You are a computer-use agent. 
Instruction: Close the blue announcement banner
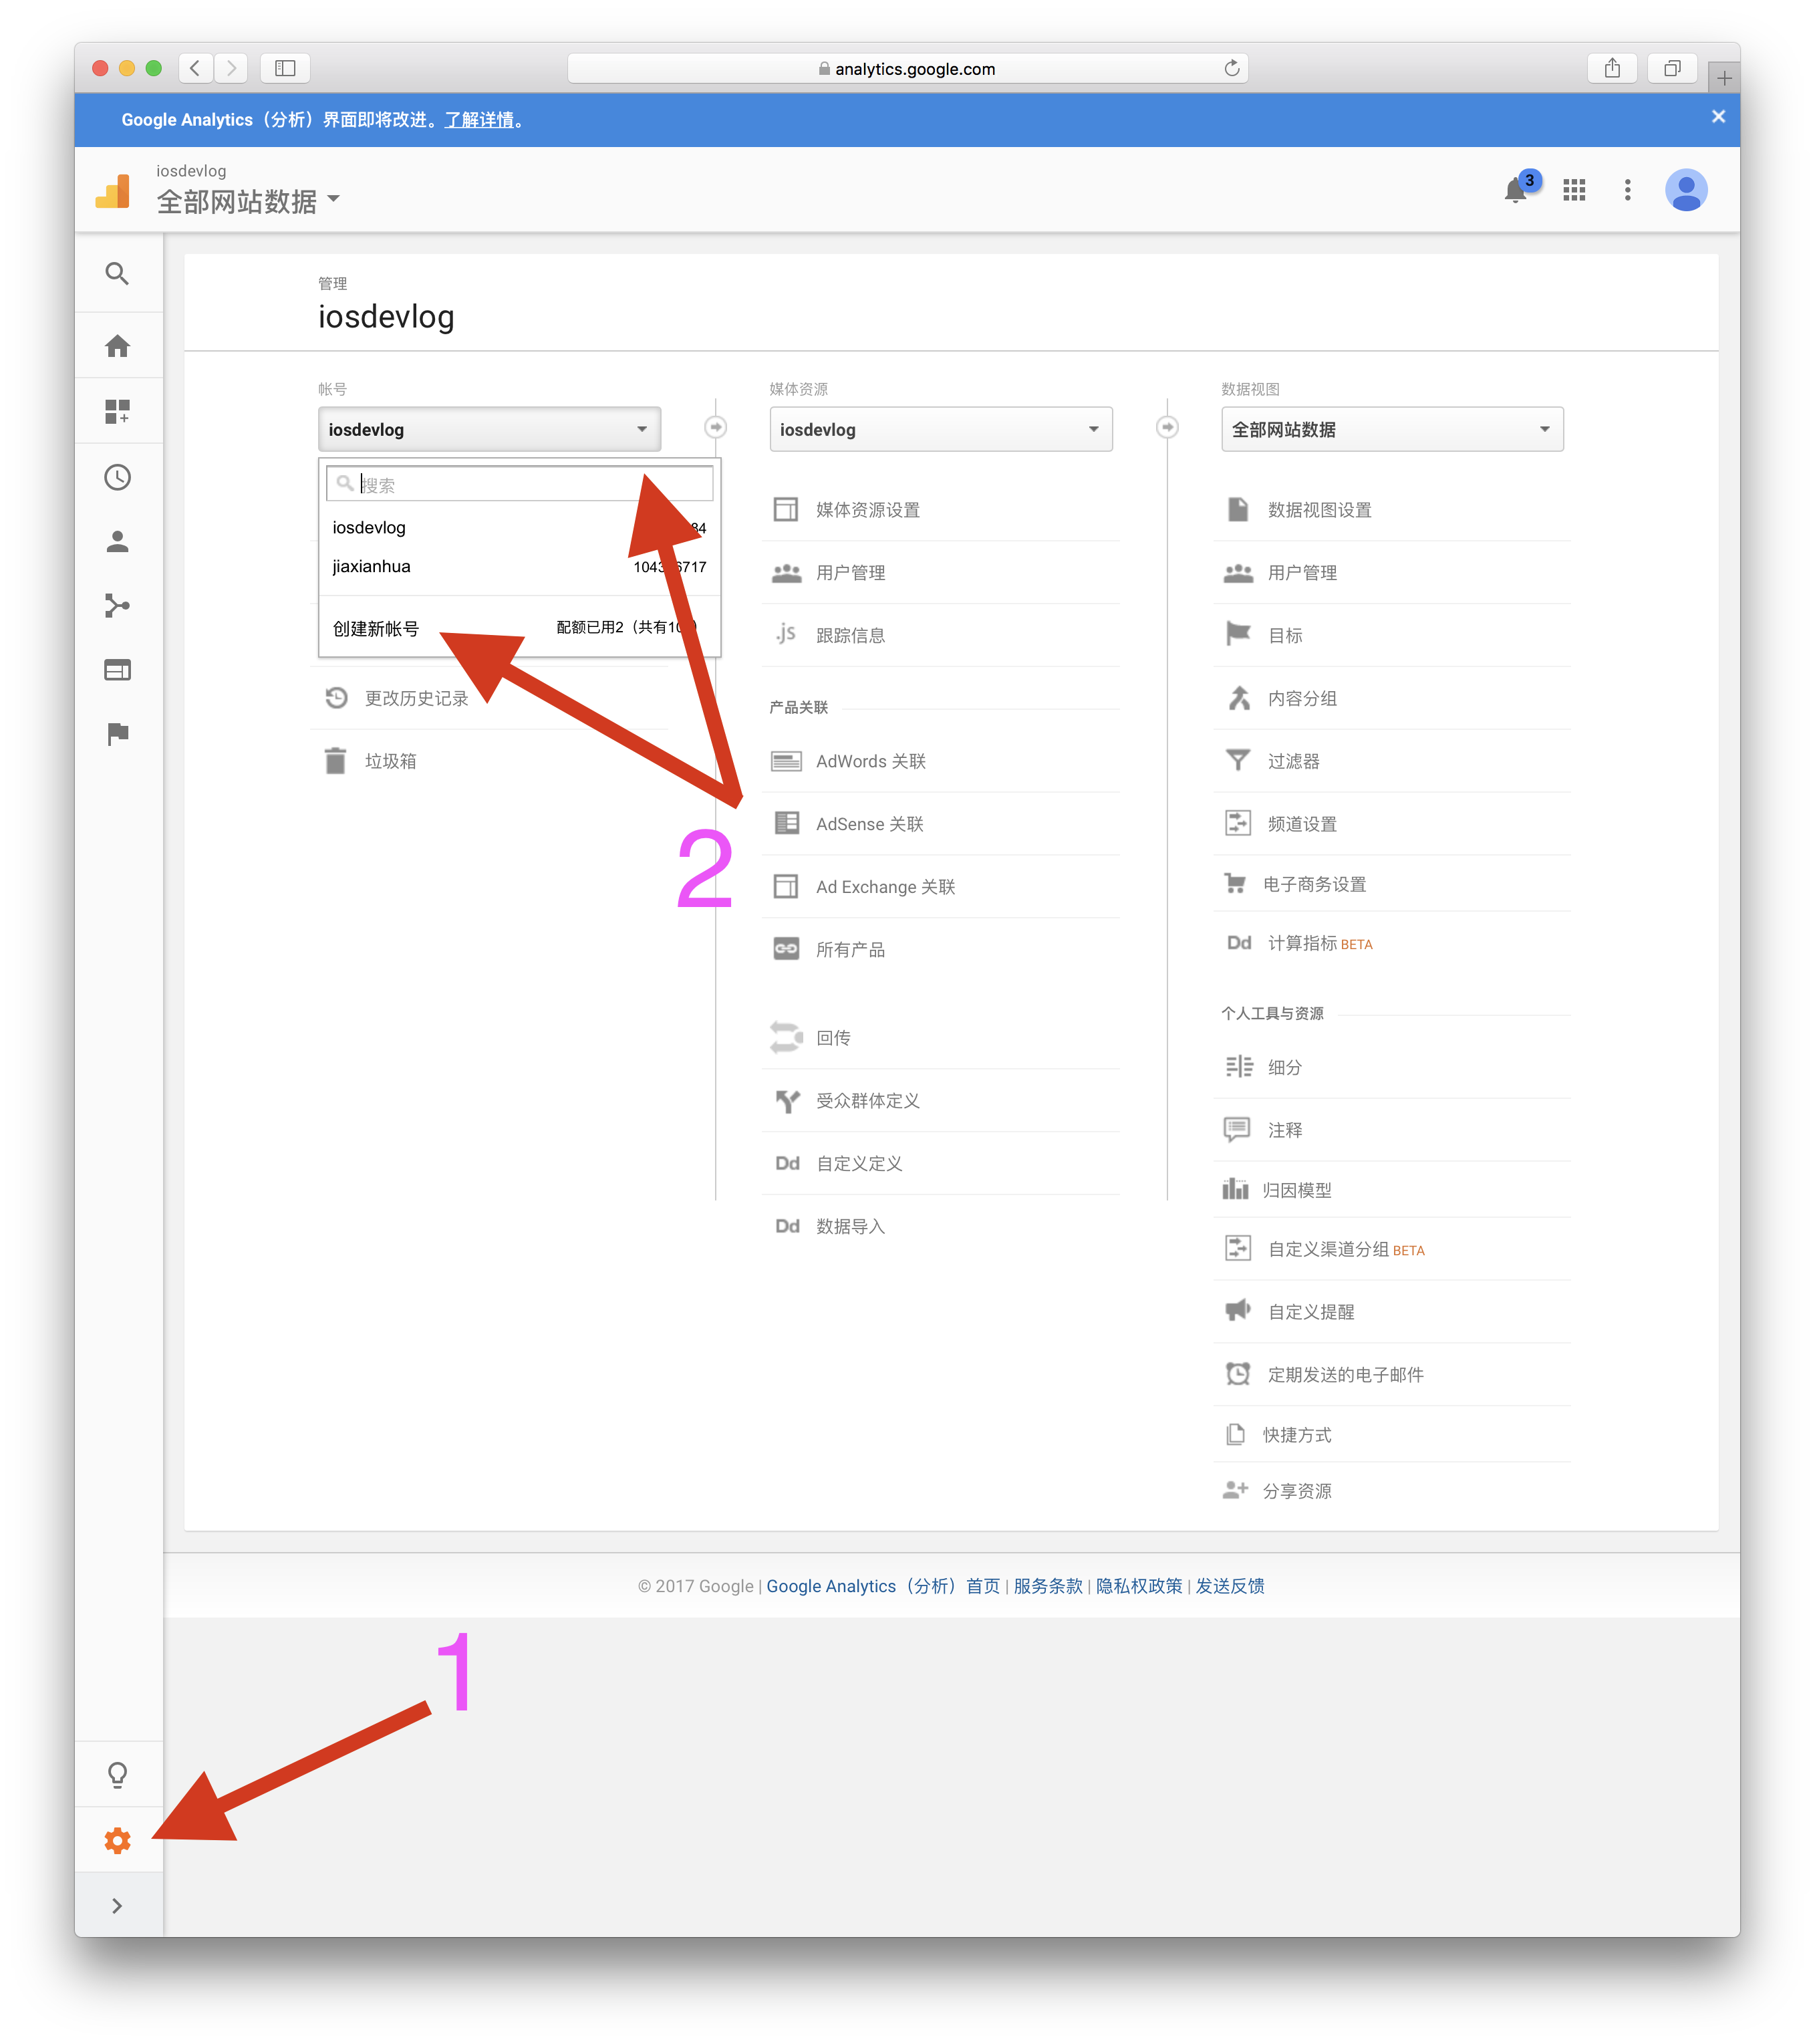coord(1717,117)
